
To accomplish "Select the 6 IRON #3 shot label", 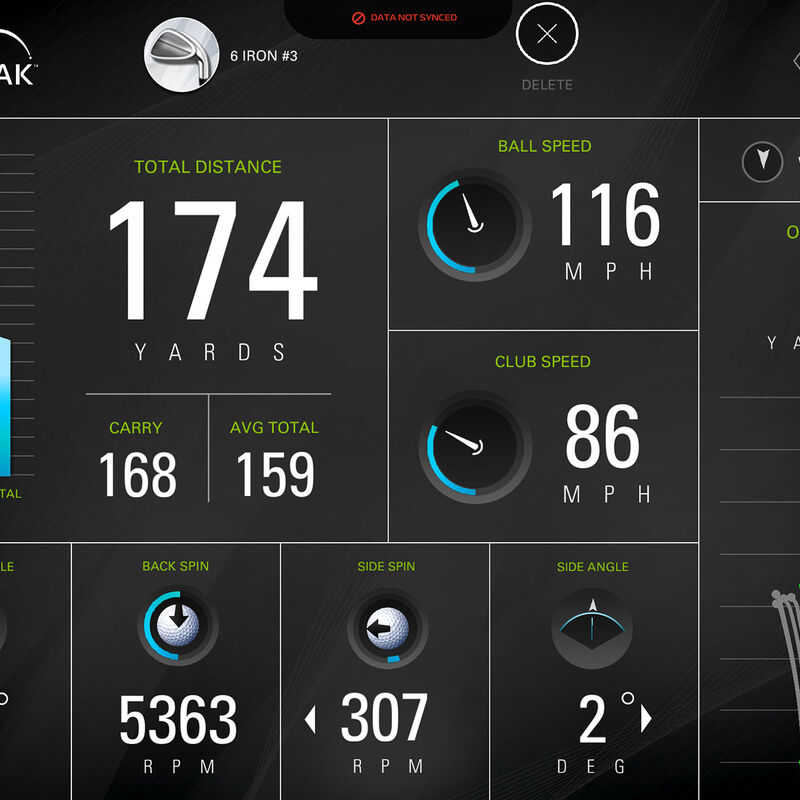I will tap(264, 56).
